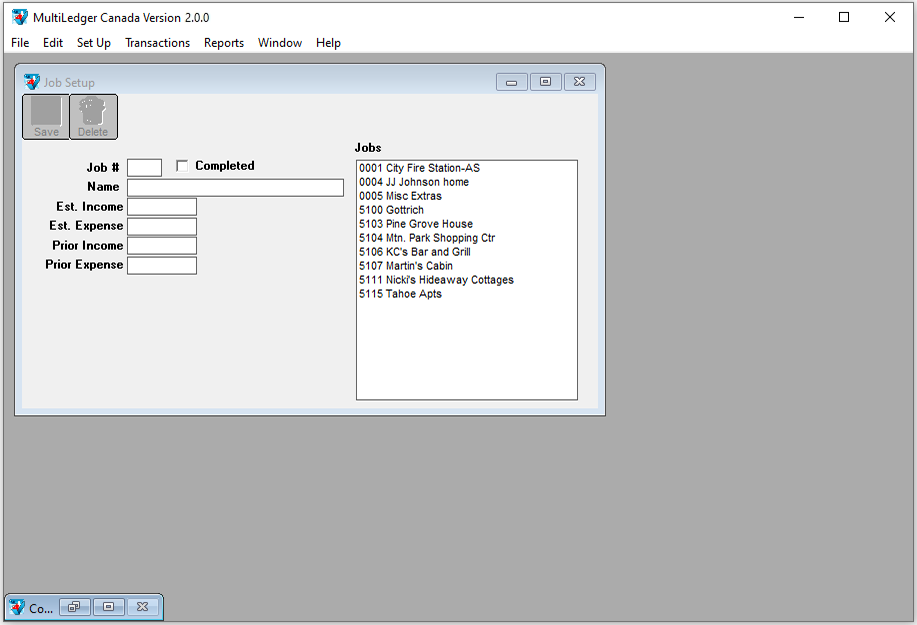Click the Job # input field

click(144, 168)
